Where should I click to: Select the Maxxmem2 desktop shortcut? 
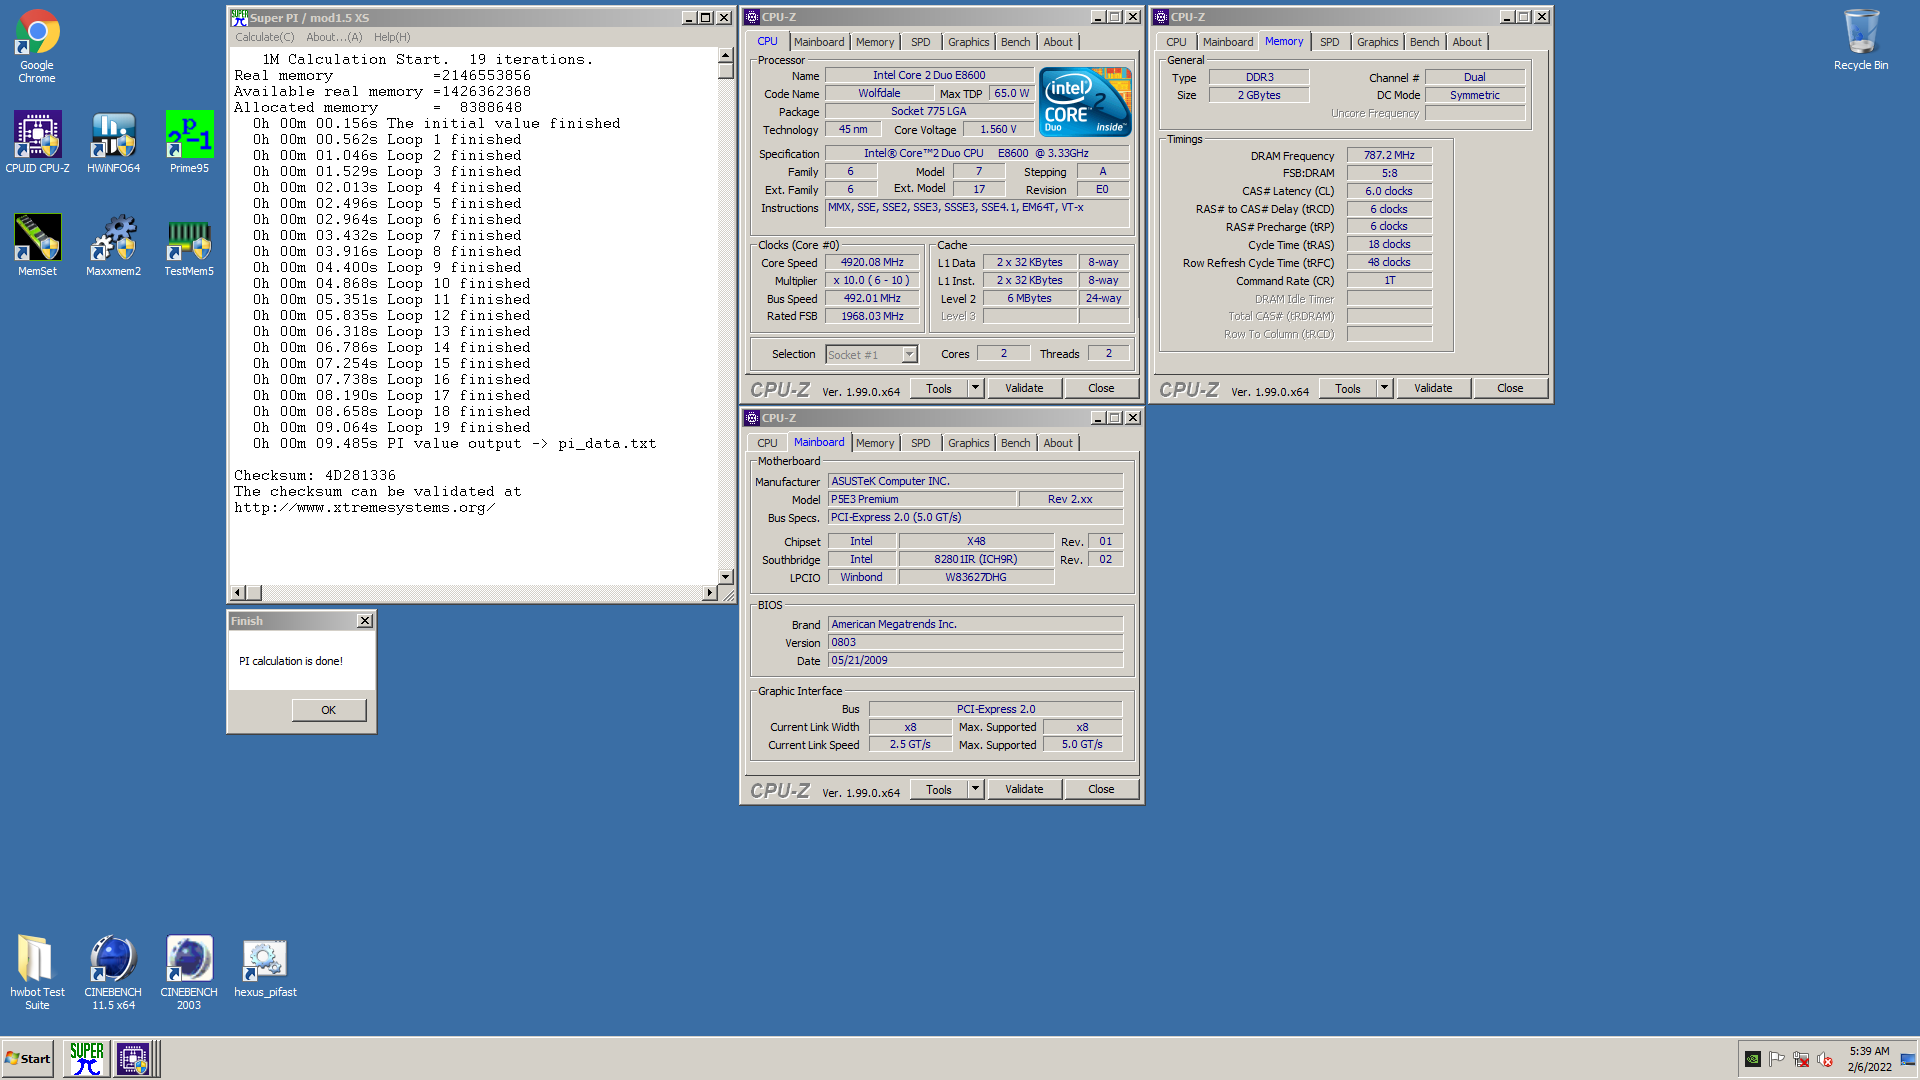pyautogui.click(x=113, y=245)
